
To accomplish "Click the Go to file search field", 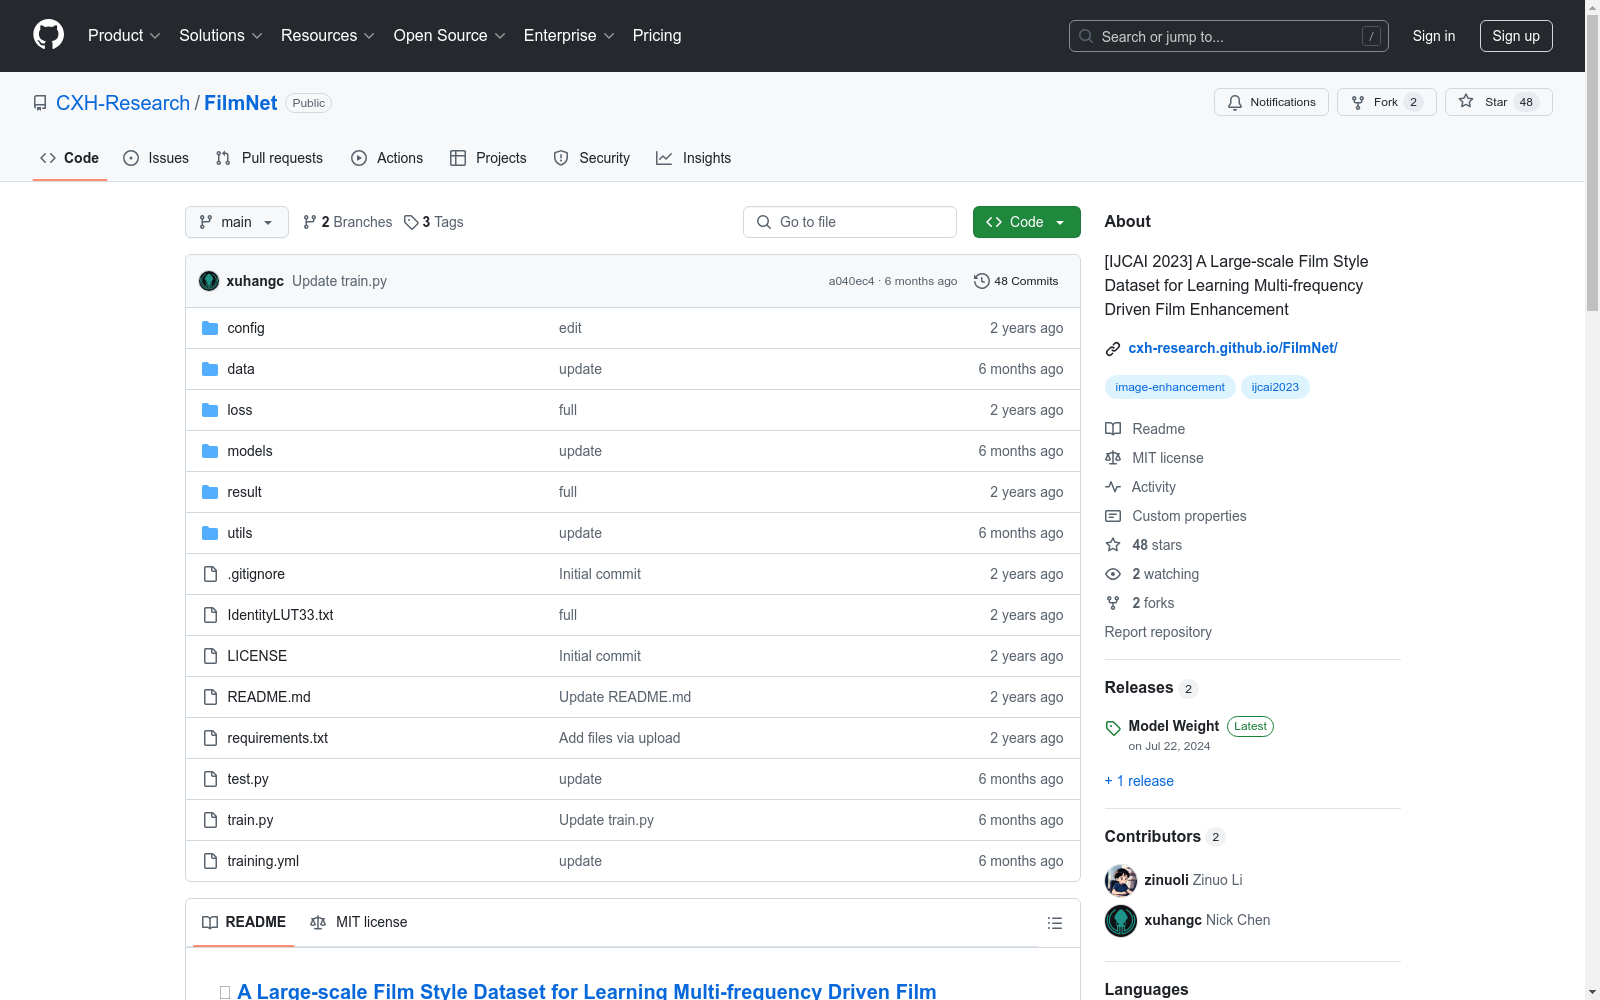I will [x=850, y=222].
